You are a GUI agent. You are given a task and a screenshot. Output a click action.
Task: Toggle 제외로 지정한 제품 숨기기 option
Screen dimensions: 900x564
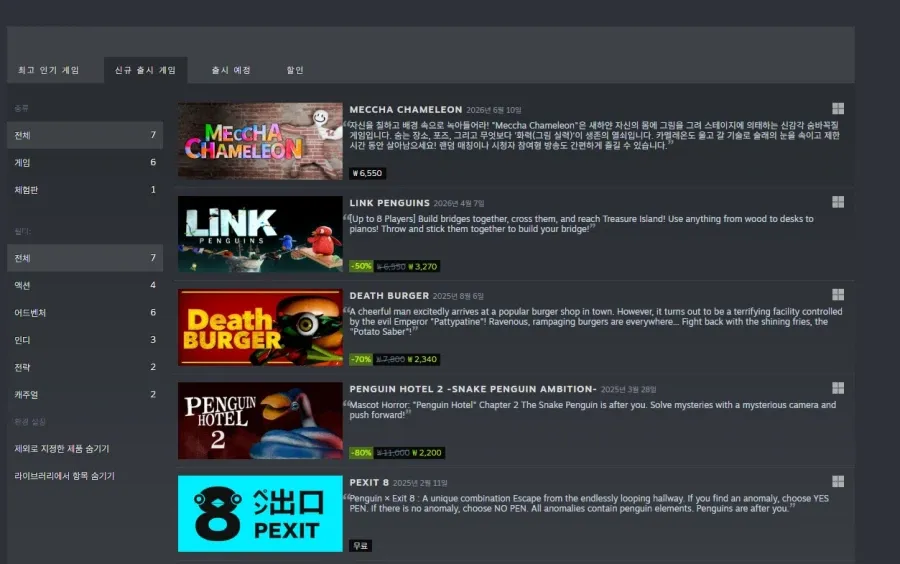tap(61, 449)
